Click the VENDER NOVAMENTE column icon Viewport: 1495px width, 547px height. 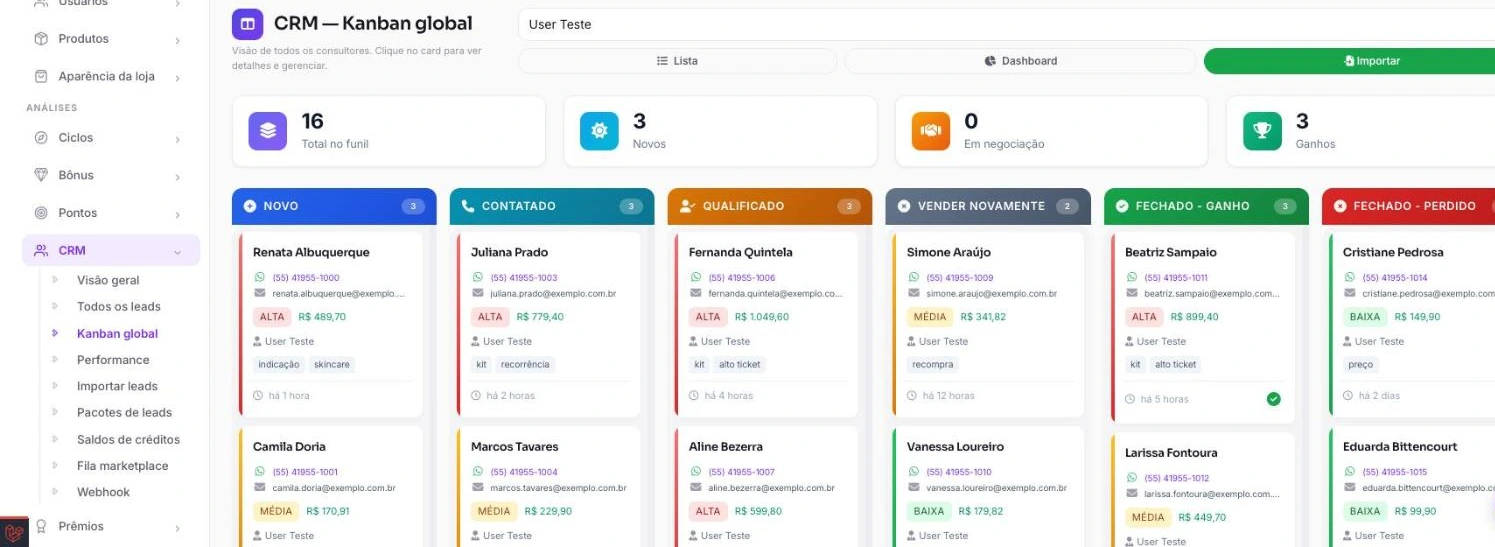click(x=904, y=206)
